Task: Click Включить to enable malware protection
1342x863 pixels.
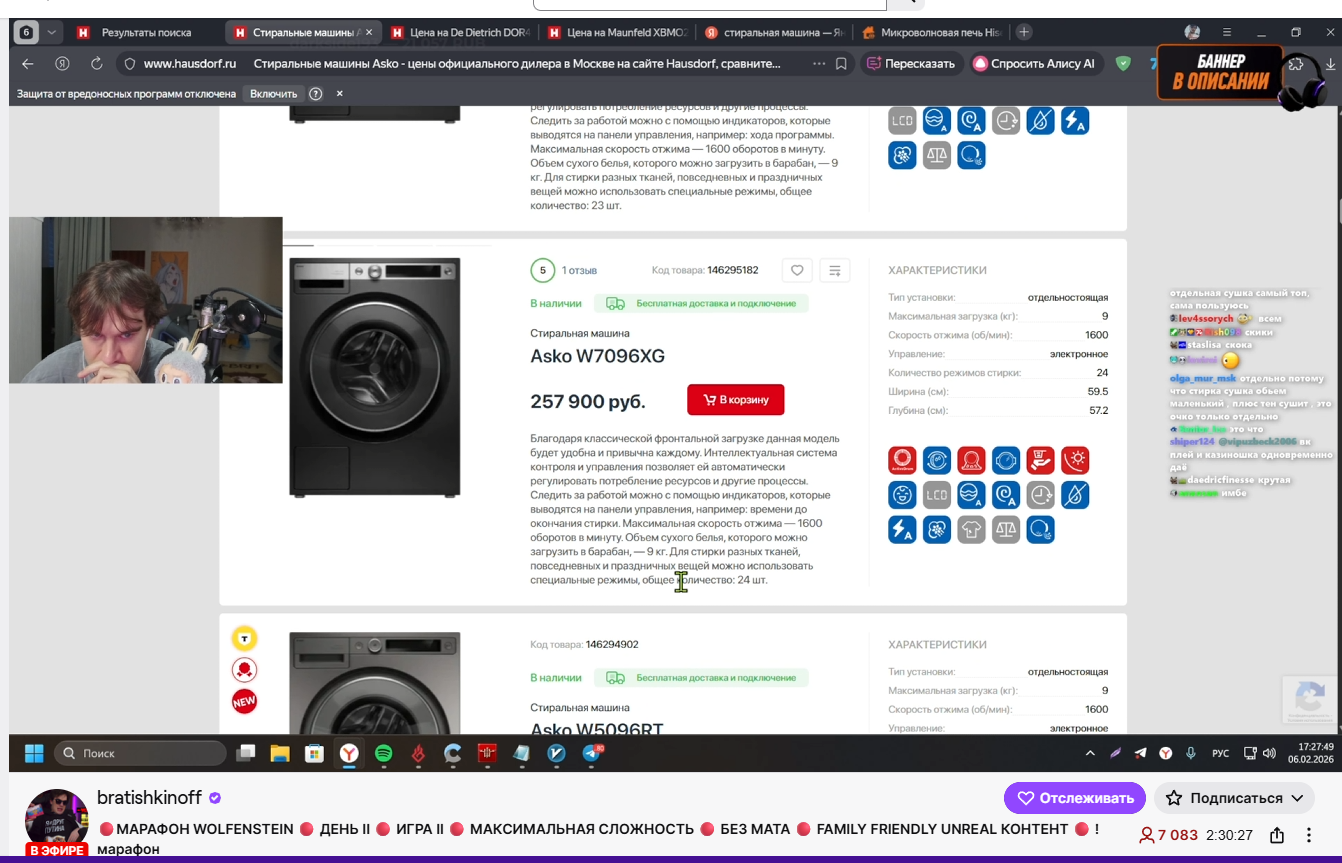Action: coord(273,94)
